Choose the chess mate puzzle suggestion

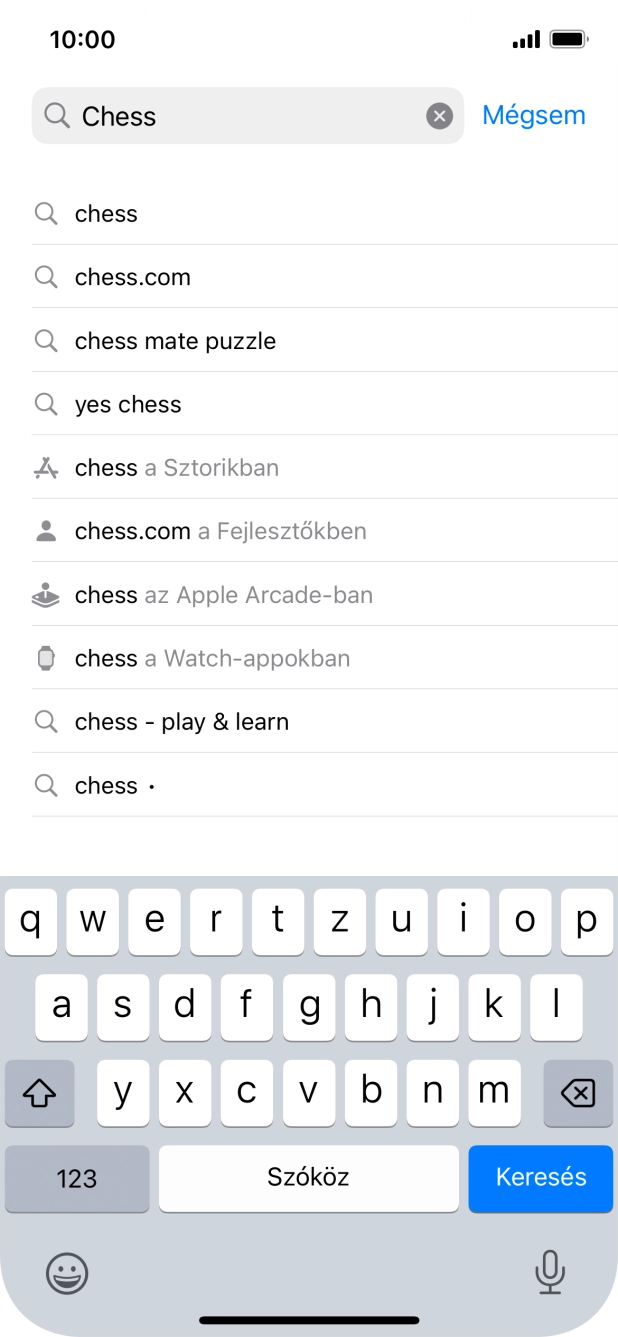175,341
